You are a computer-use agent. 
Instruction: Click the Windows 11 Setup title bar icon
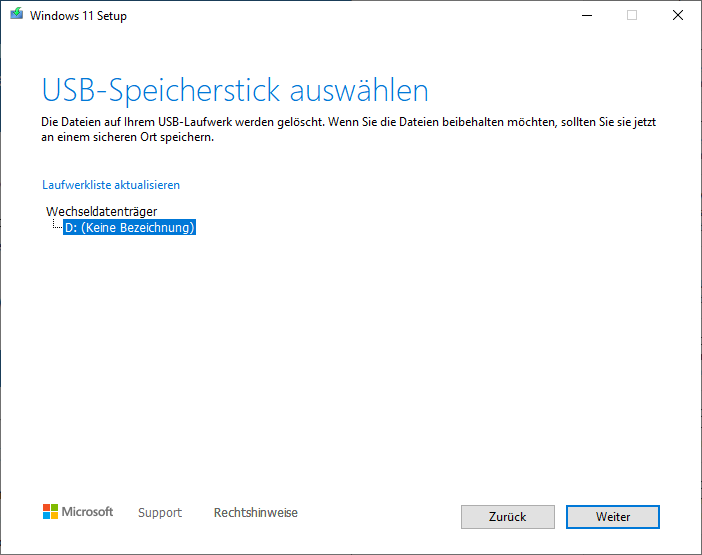[16, 15]
